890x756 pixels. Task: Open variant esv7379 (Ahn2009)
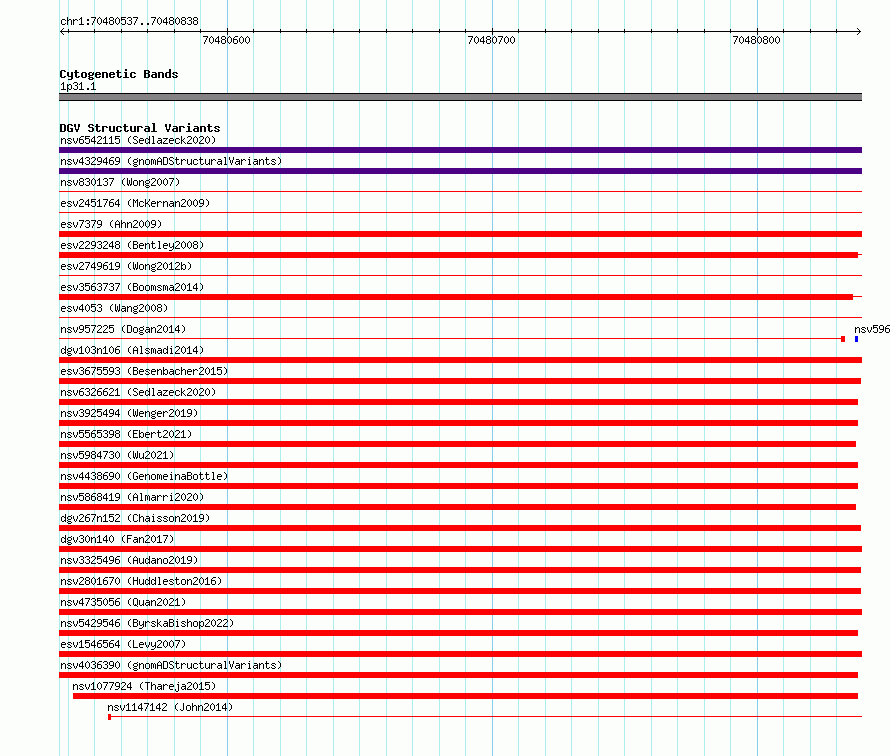pos(111,224)
